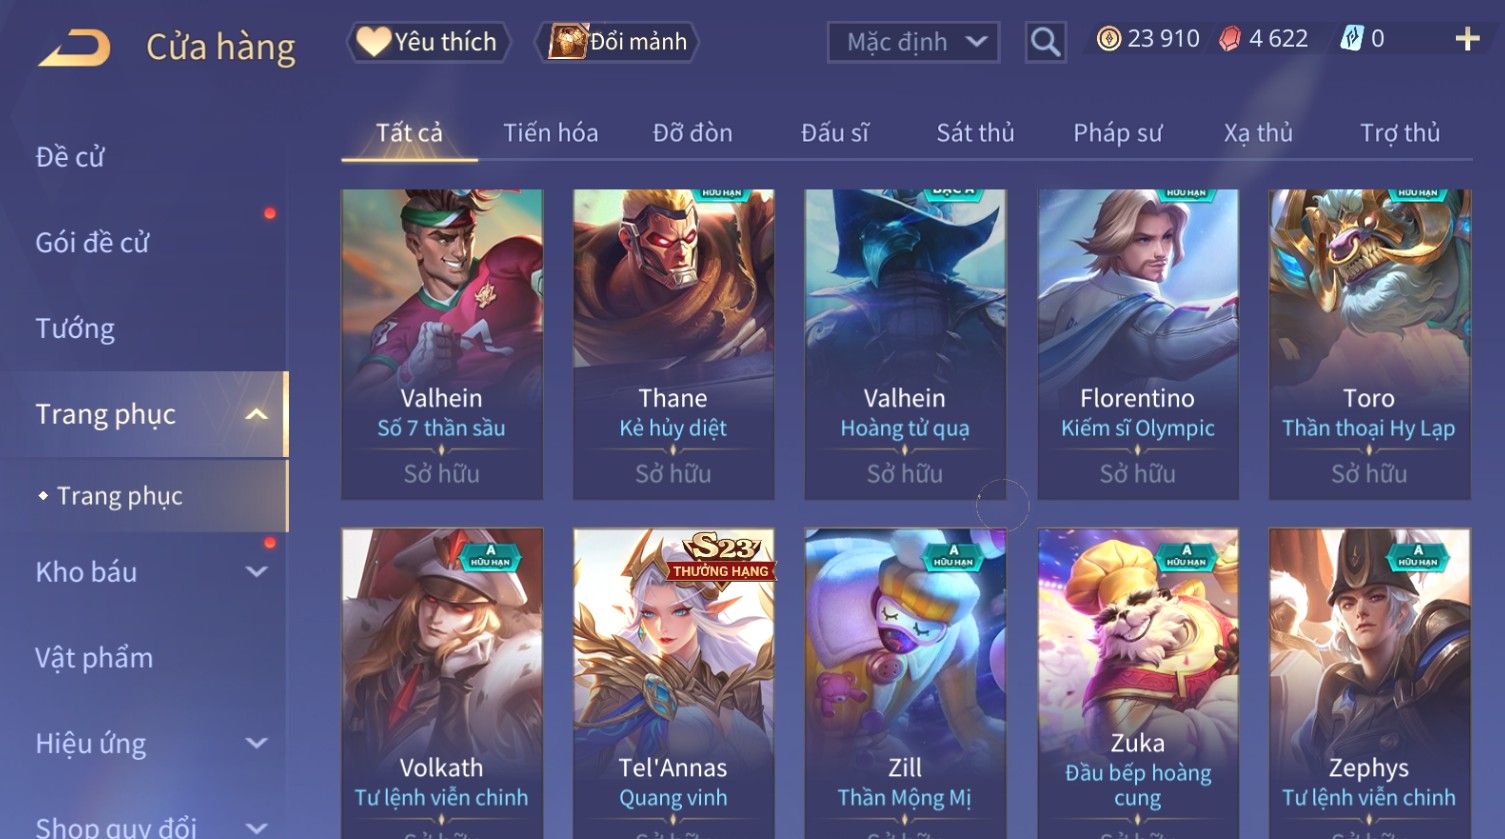Expand the Kho báu sidebar section
Screen dimensions: 1505x839
click(257, 572)
